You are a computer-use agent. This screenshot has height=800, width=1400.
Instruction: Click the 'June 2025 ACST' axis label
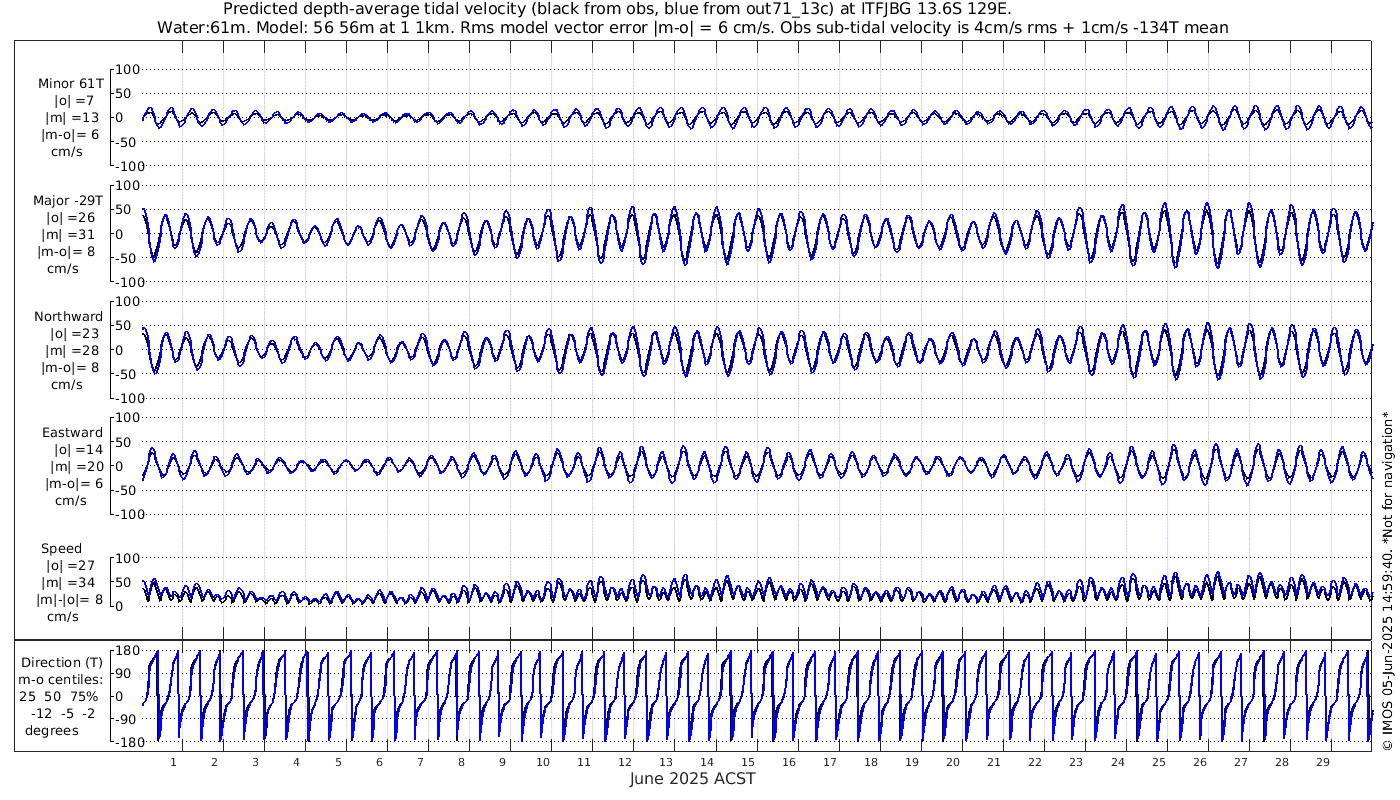[x=693, y=778]
